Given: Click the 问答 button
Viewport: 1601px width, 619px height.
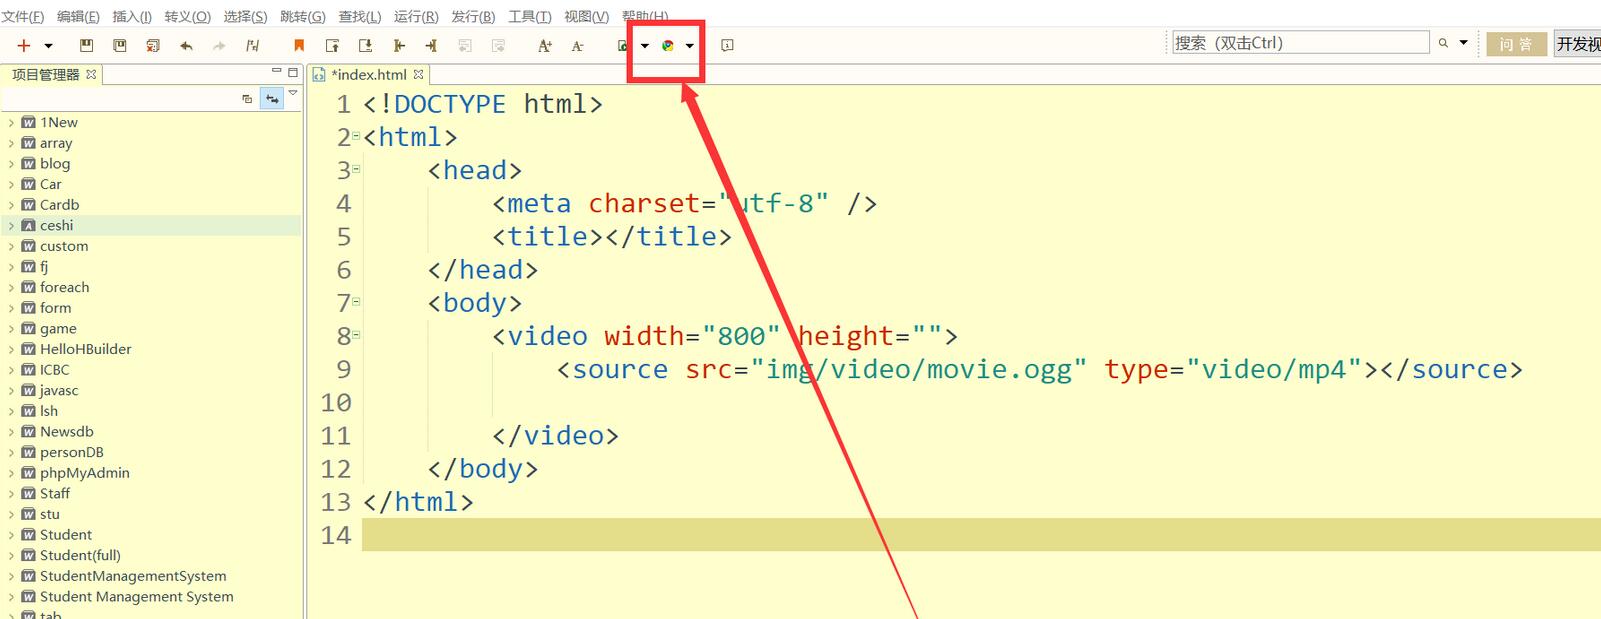Looking at the screenshot, I should pyautogui.click(x=1516, y=44).
